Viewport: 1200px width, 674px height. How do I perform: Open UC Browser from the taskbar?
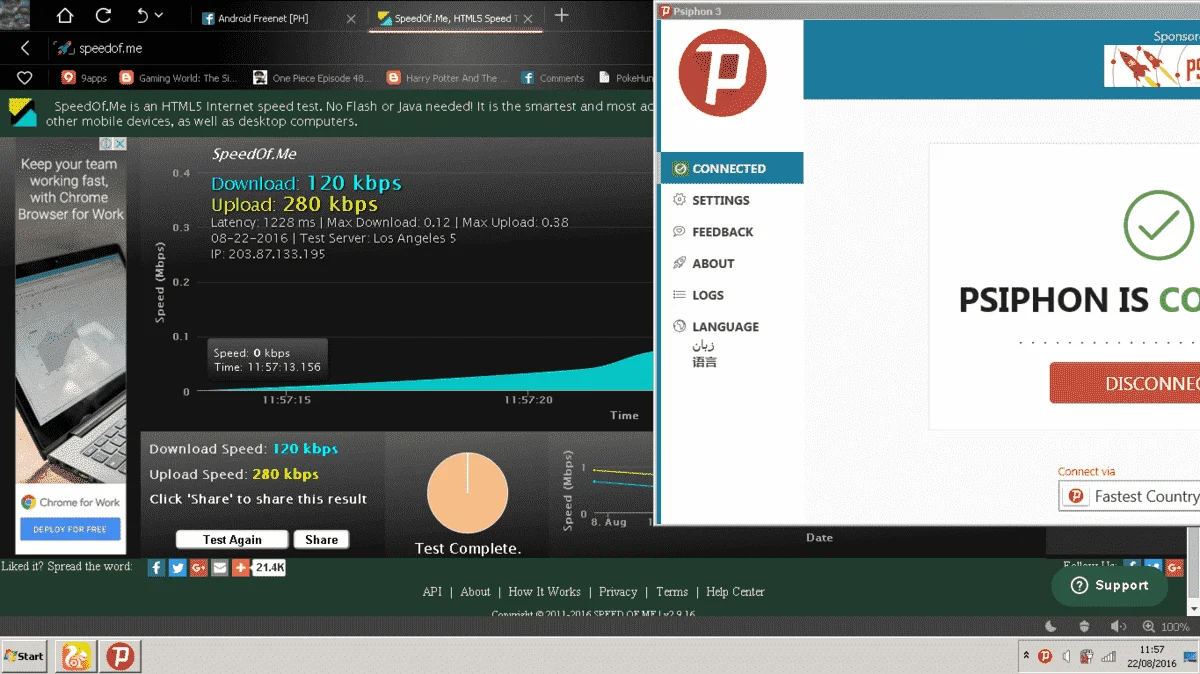coord(77,656)
